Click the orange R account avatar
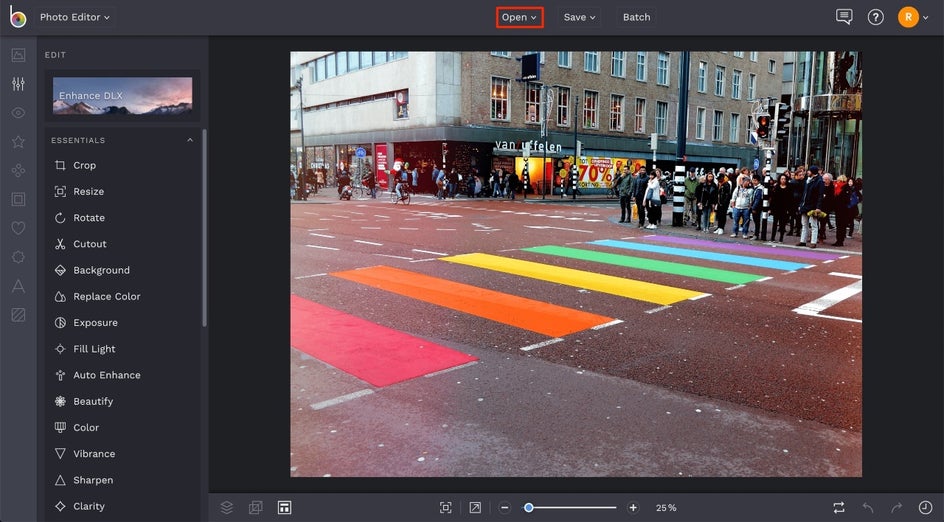The width and height of the screenshot is (944, 522). pos(908,17)
